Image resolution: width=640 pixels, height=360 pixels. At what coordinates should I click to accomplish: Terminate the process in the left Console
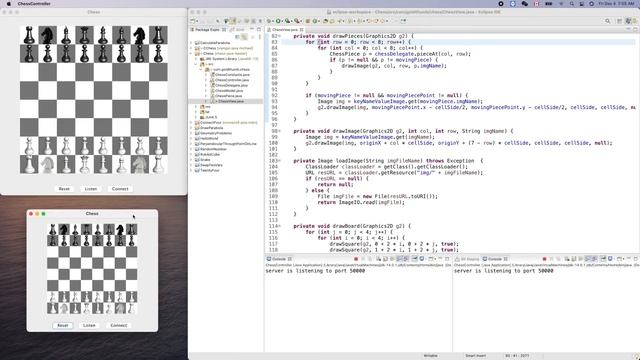356,259
